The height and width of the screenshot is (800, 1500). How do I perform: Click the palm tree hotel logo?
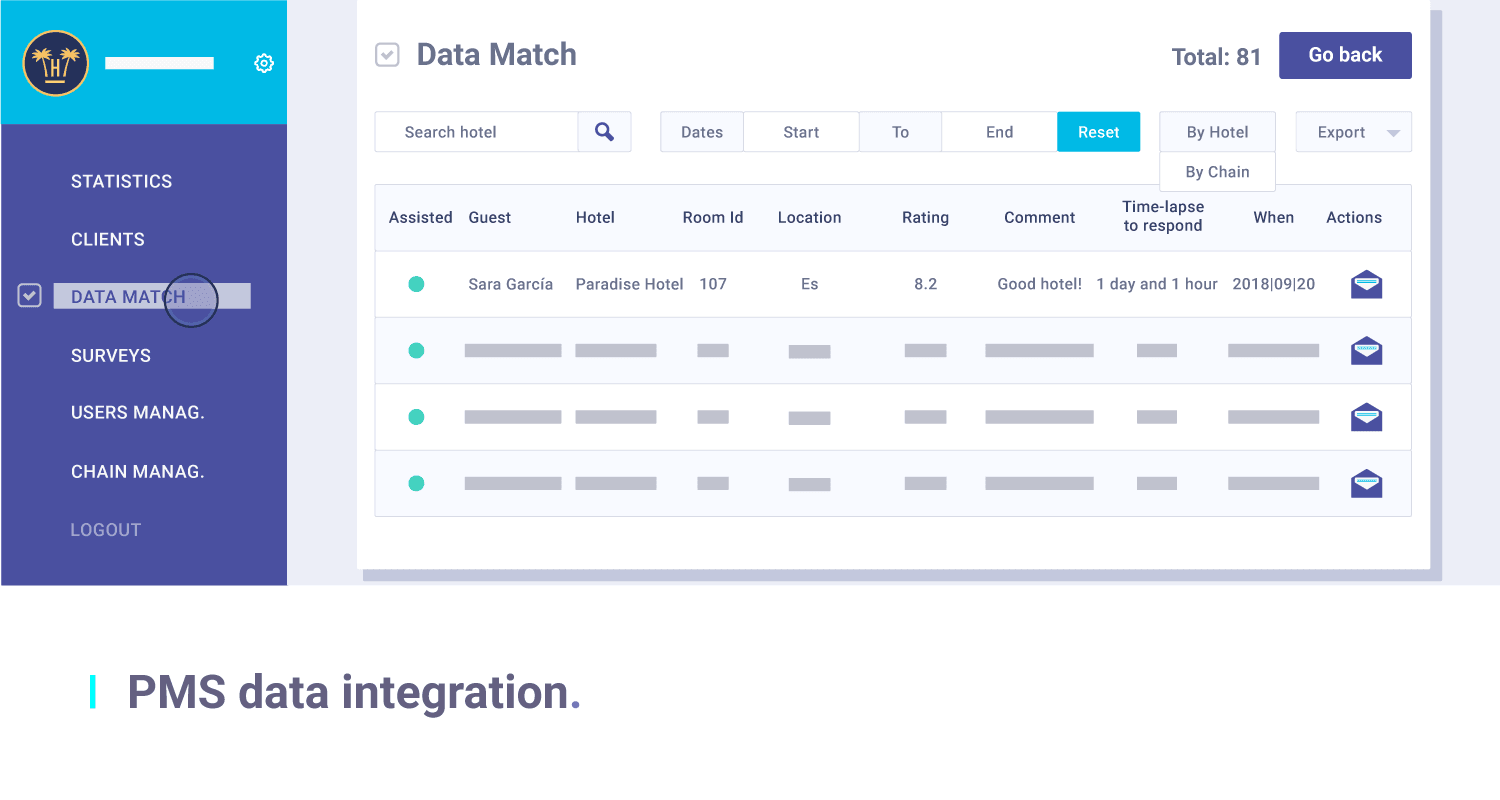tap(56, 63)
